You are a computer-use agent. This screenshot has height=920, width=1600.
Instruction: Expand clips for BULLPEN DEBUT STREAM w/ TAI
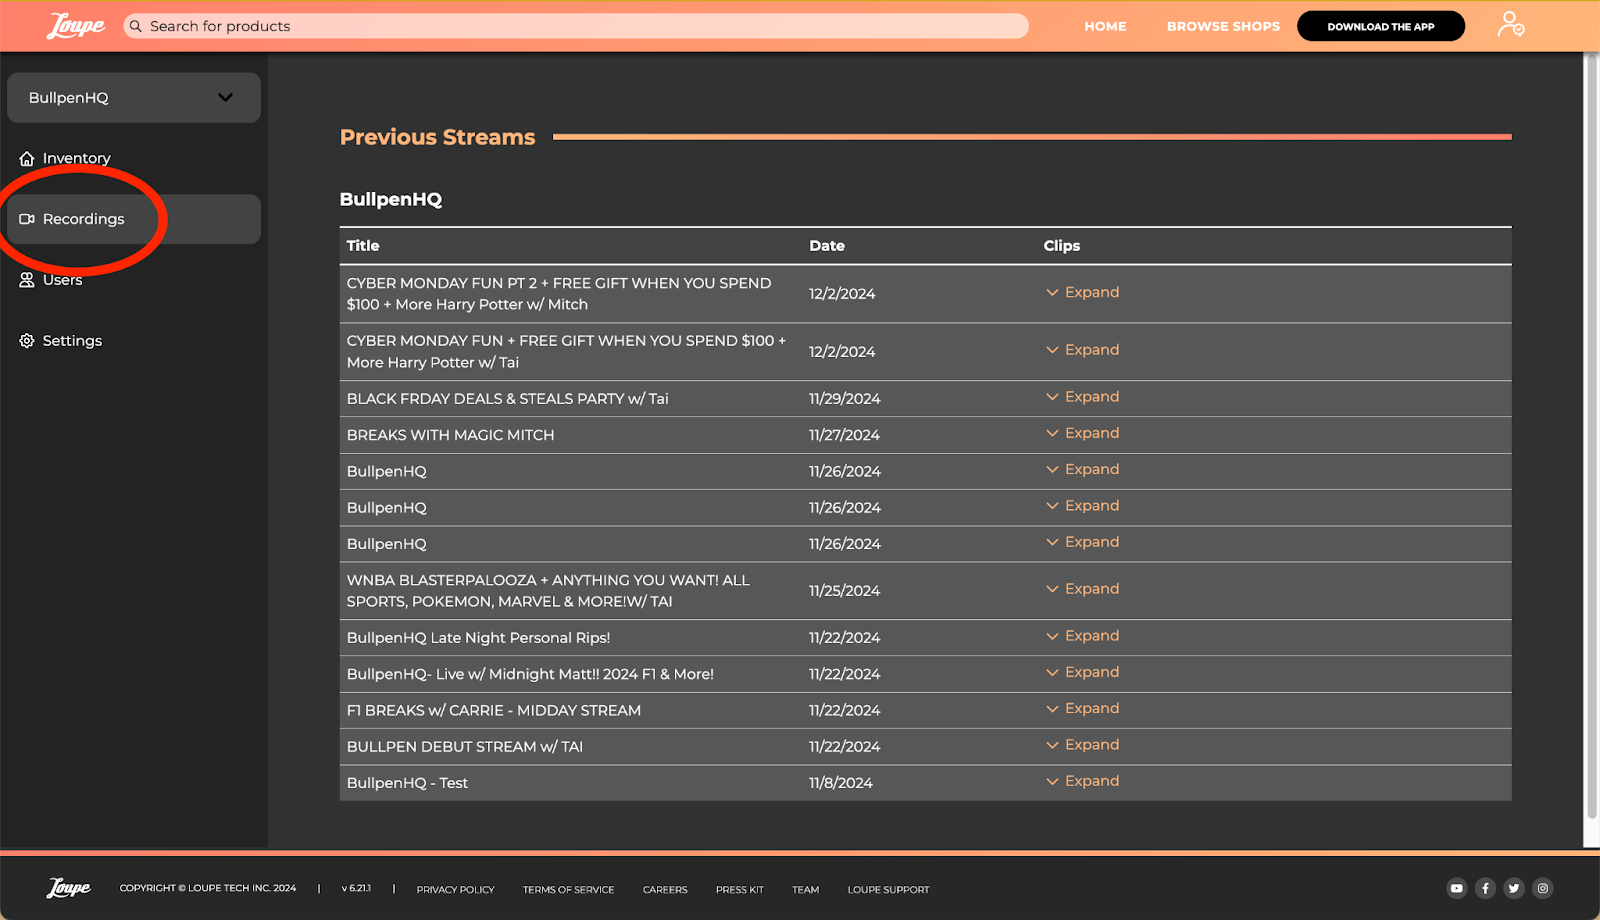pyautogui.click(x=1082, y=745)
